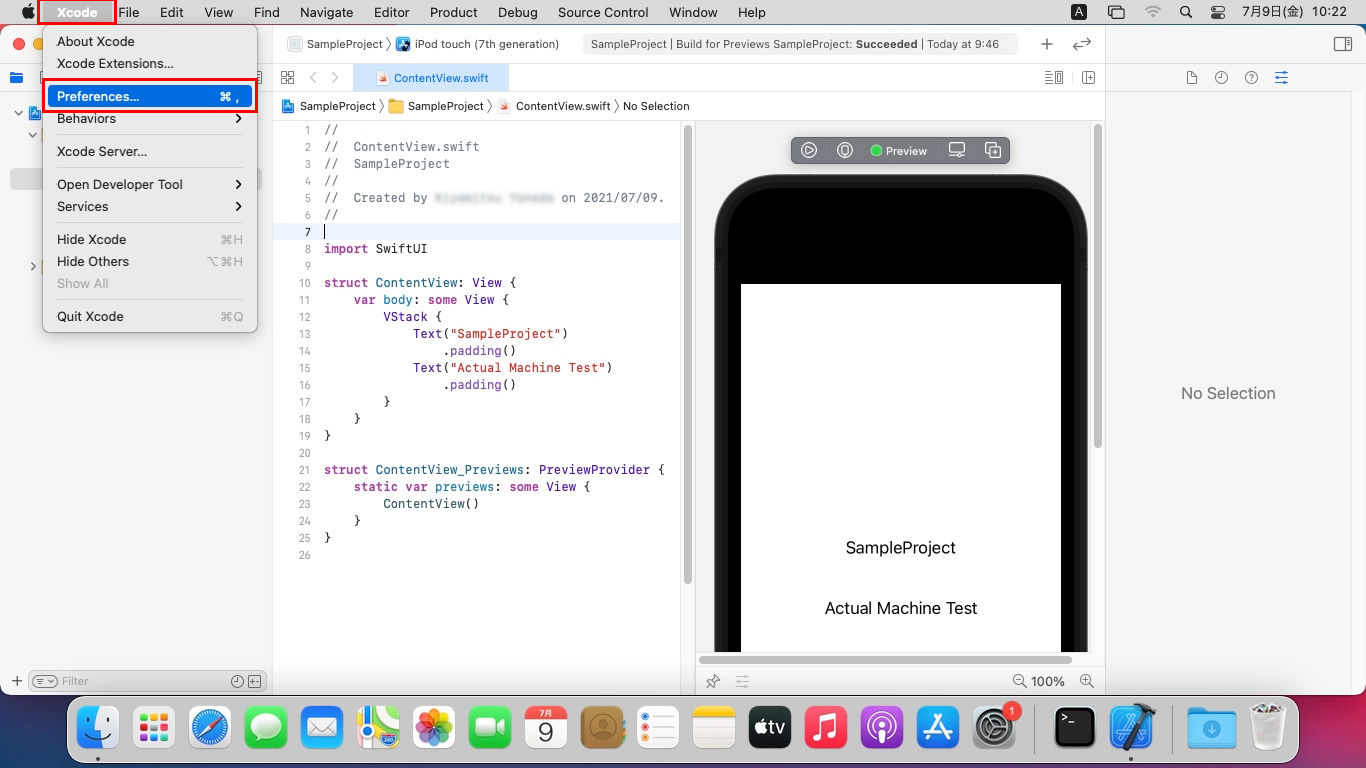This screenshot has width=1366, height=768.
Task: Show the Attributes inspector
Action: pyautogui.click(x=1281, y=78)
